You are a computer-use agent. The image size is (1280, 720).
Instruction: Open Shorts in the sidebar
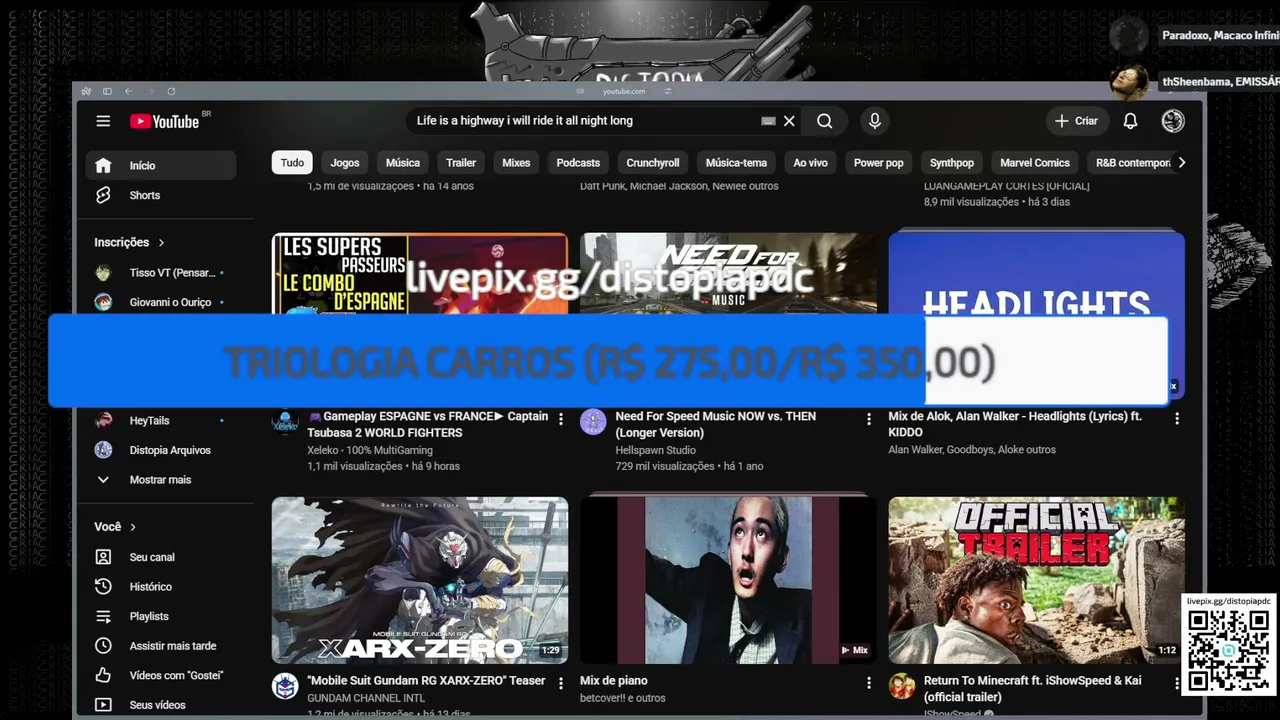161,195
